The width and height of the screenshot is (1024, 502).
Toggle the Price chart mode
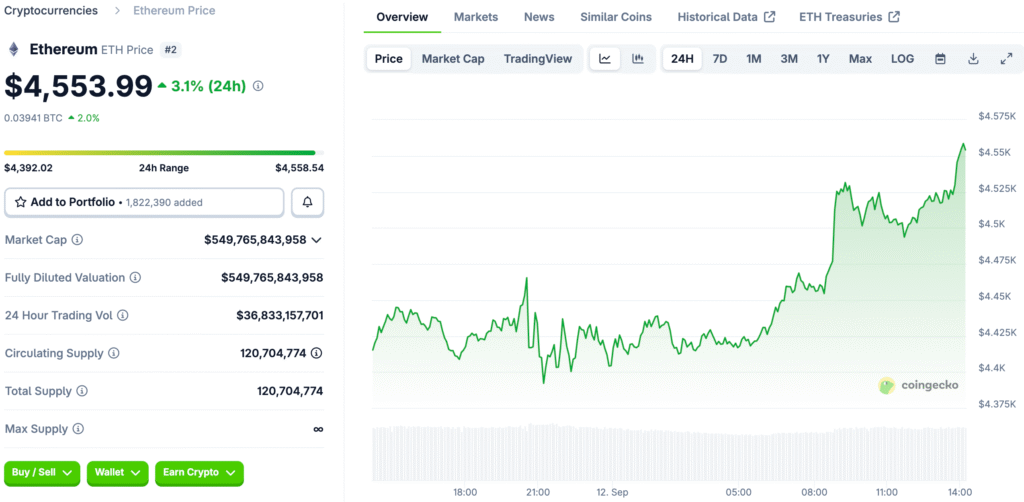tap(389, 59)
